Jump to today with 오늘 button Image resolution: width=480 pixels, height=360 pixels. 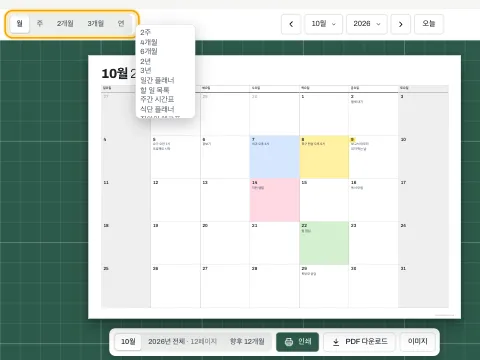click(429, 24)
